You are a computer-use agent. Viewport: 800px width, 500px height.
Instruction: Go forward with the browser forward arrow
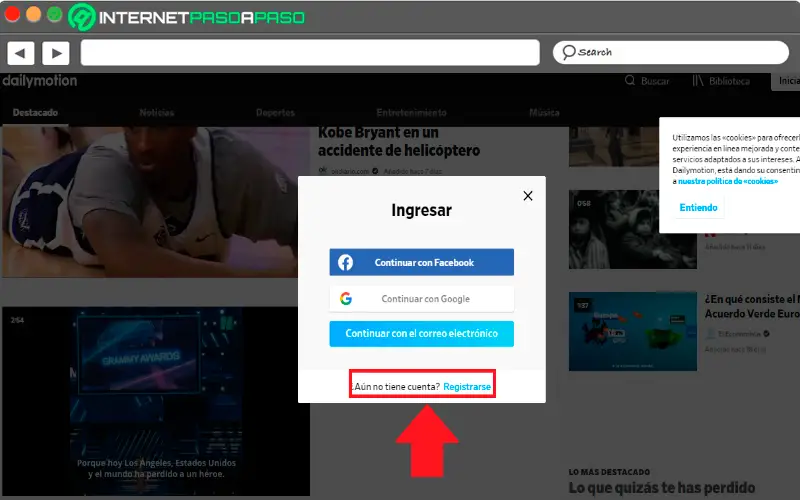pyautogui.click(x=56, y=53)
